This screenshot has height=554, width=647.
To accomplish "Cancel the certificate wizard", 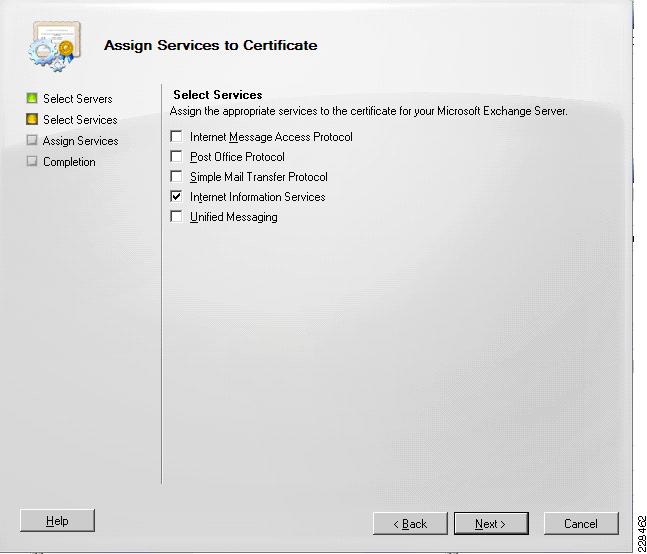I will (x=581, y=524).
